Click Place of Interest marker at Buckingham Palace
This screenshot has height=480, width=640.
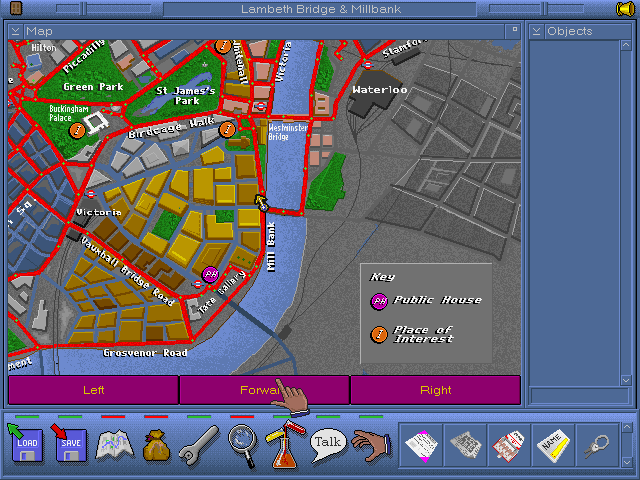pos(76,131)
